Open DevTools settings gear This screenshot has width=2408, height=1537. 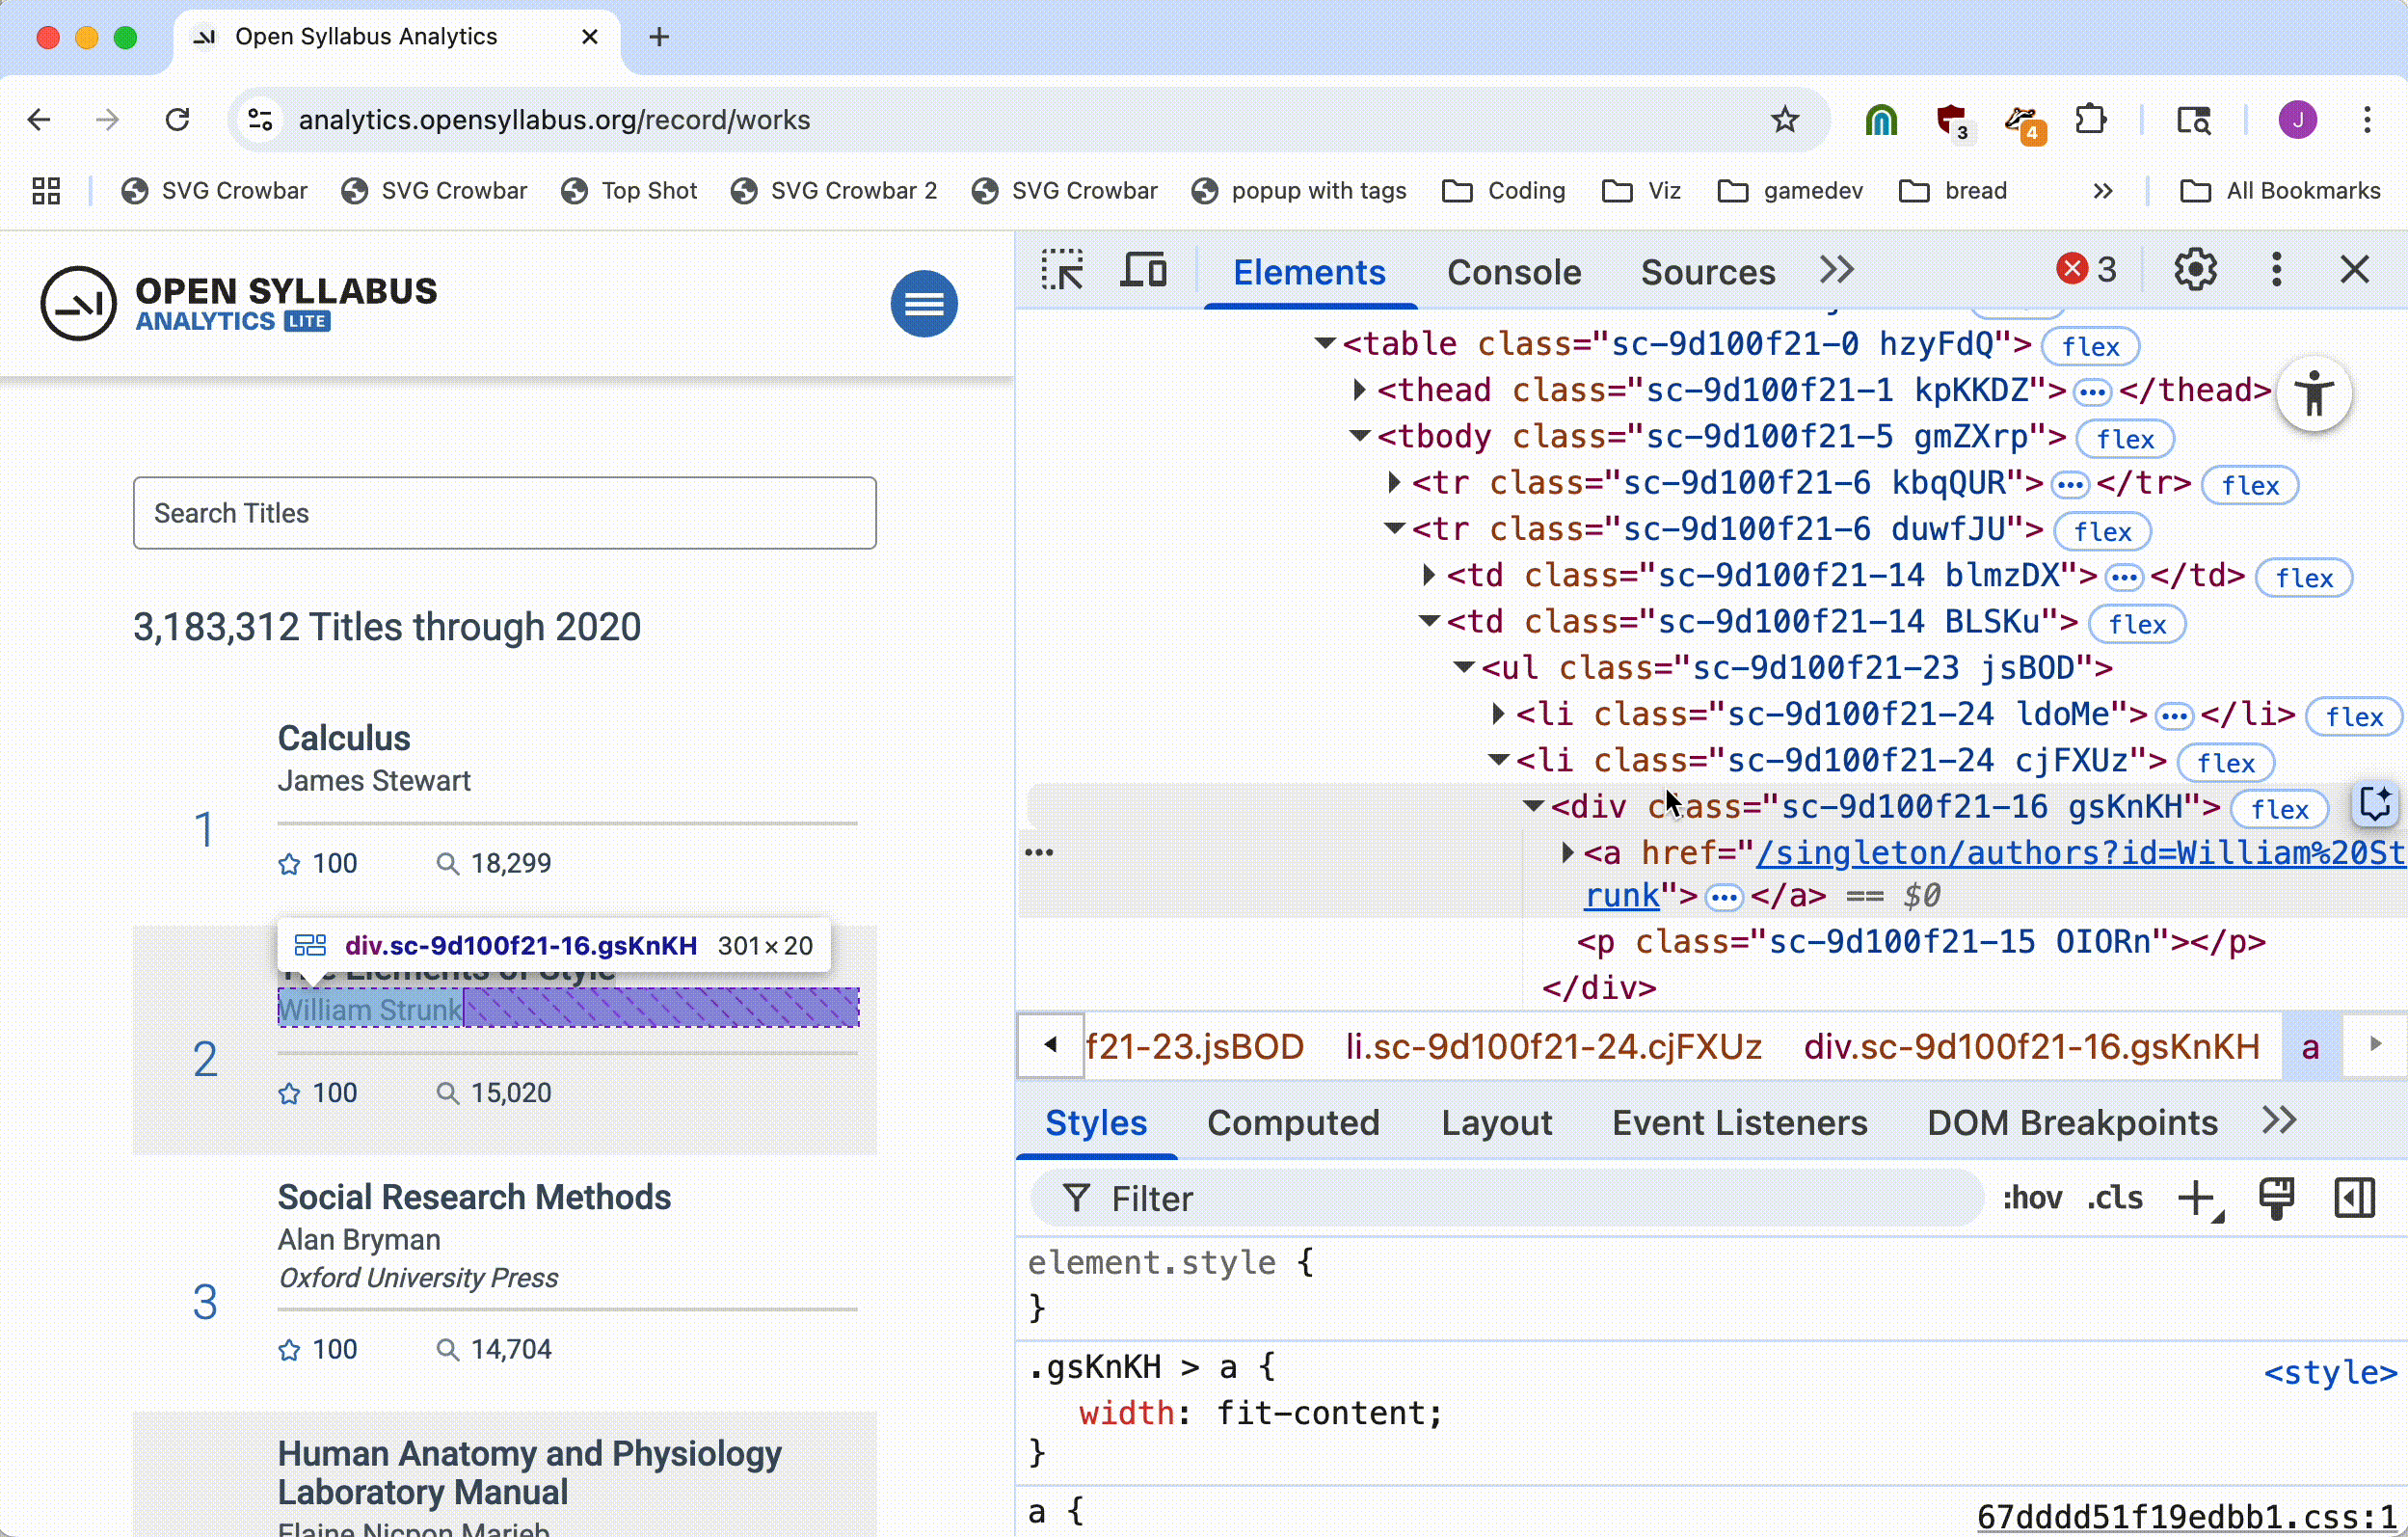point(2195,270)
